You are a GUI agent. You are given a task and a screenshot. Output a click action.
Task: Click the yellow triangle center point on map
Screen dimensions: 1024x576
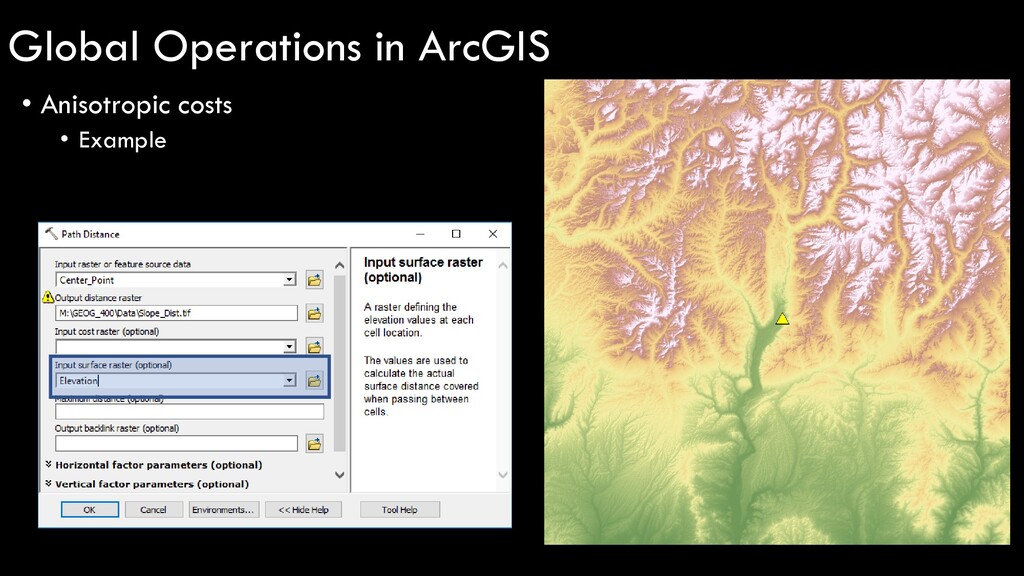(x=782, y=319)
